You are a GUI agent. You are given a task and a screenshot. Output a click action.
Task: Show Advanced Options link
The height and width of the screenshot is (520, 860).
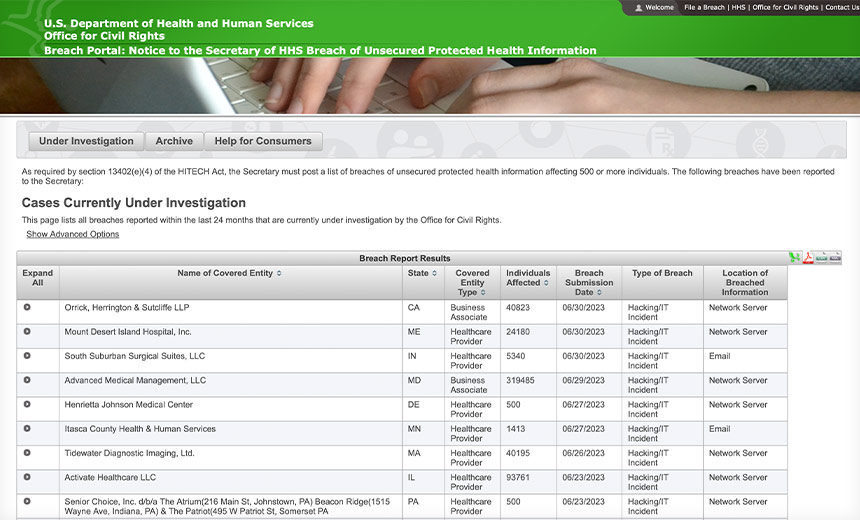coord(72,234)
